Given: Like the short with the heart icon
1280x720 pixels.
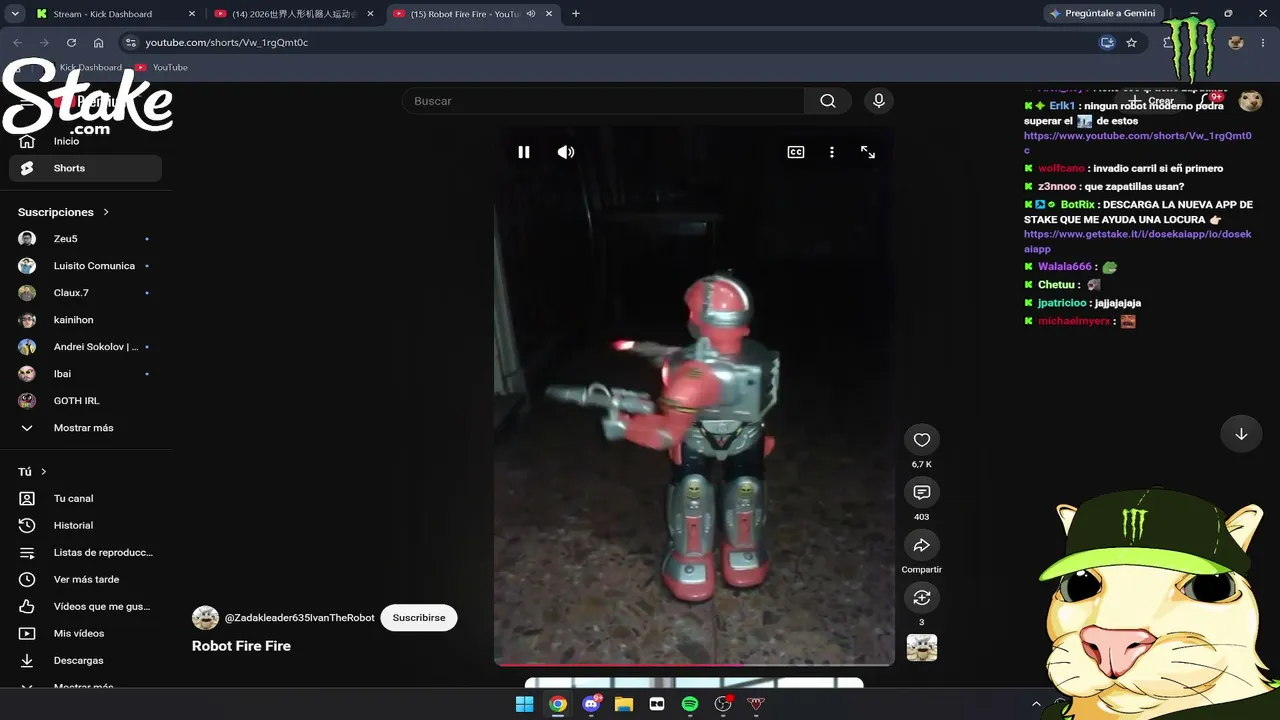Looking at the screenshot, I should 922,440.
